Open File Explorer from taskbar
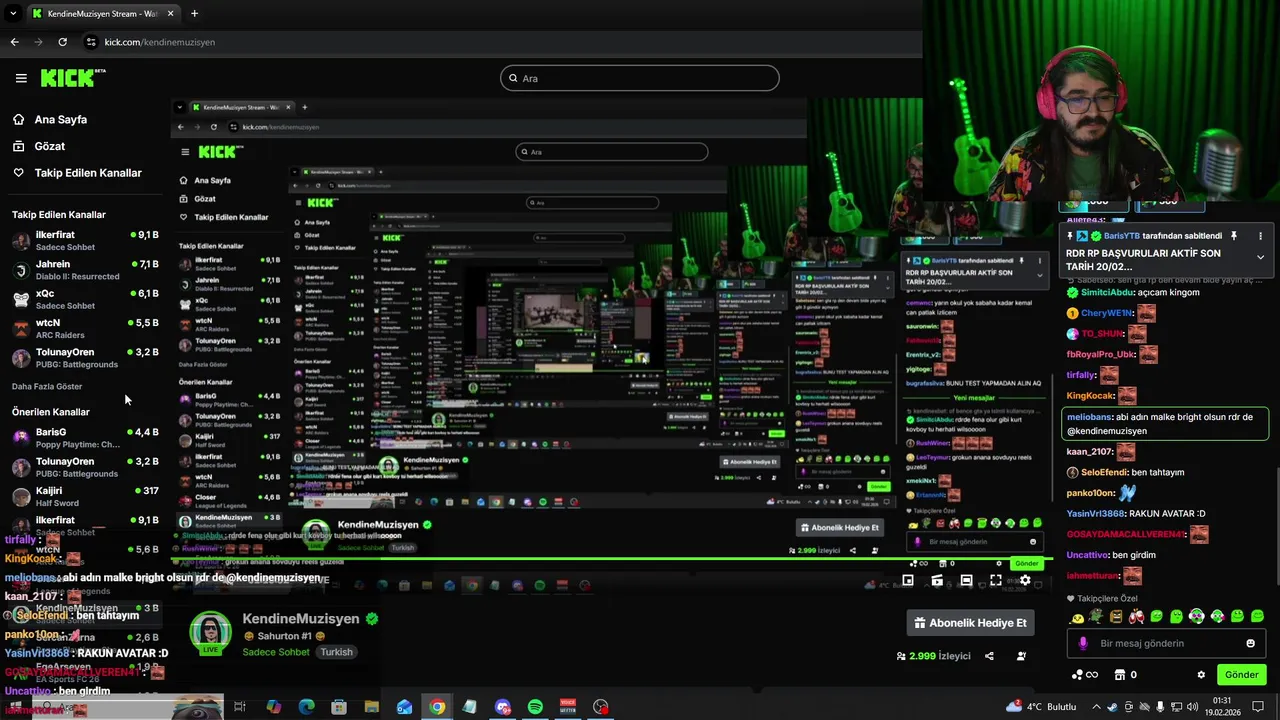Viewport: 1280px width, 720px height. click(x=371, y=707)
